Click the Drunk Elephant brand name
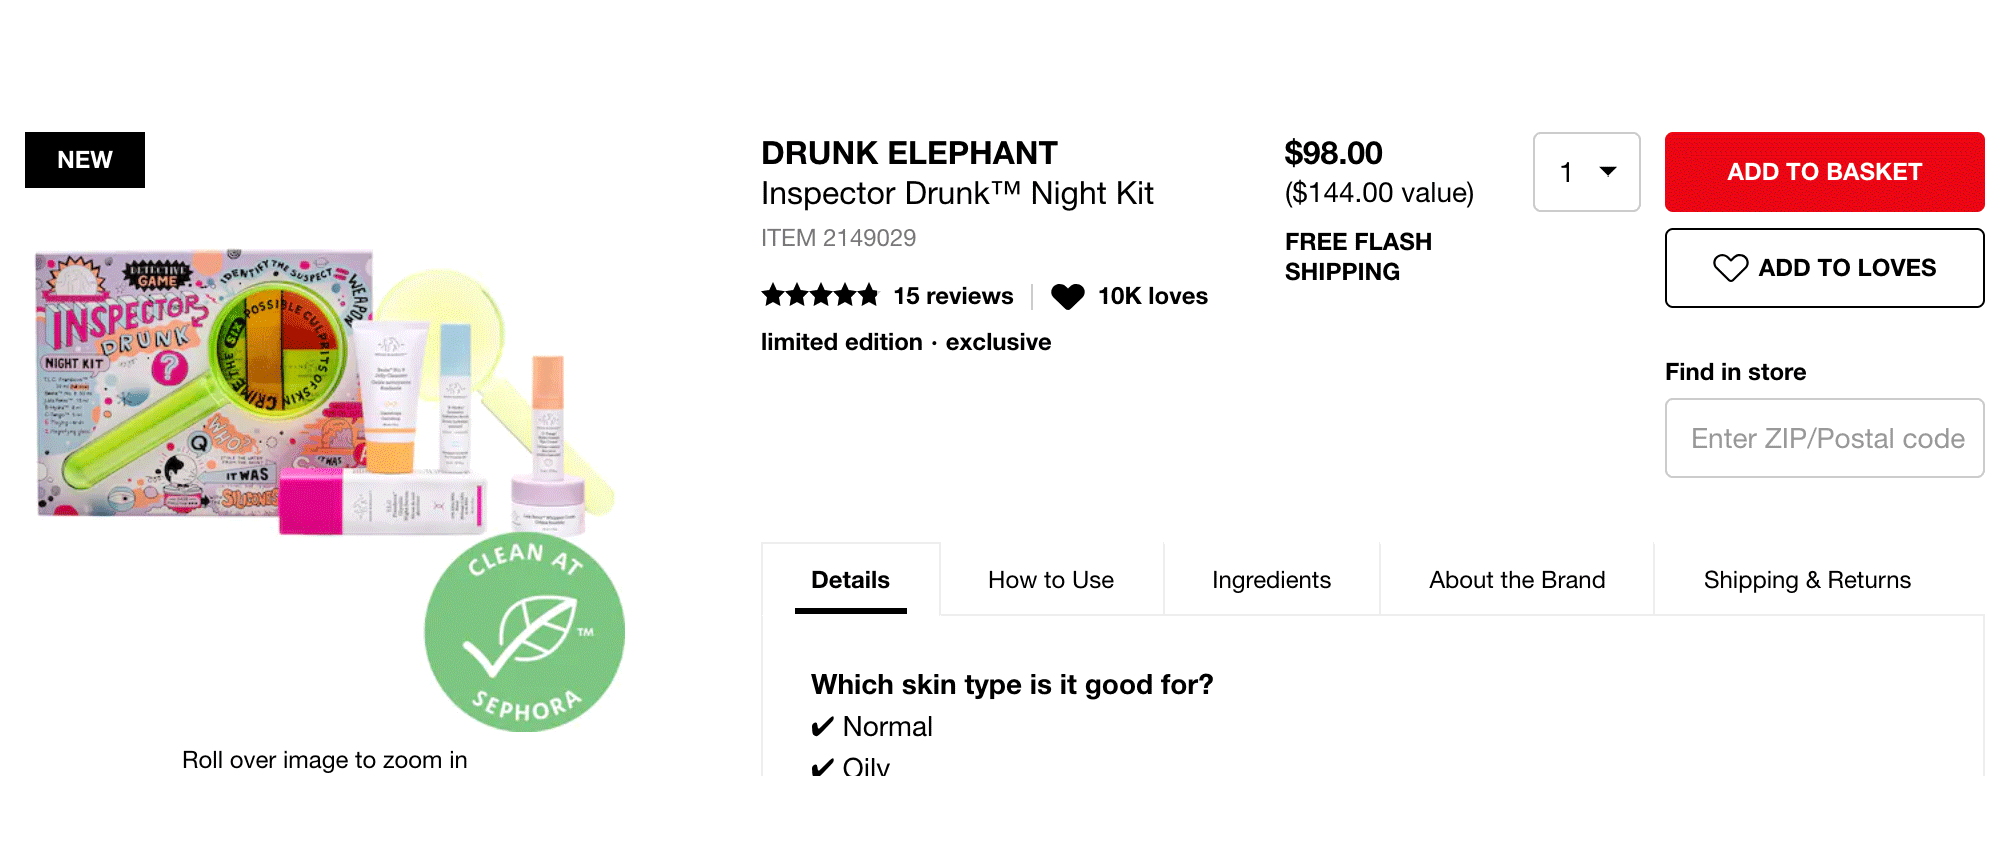 coord(909,153)
